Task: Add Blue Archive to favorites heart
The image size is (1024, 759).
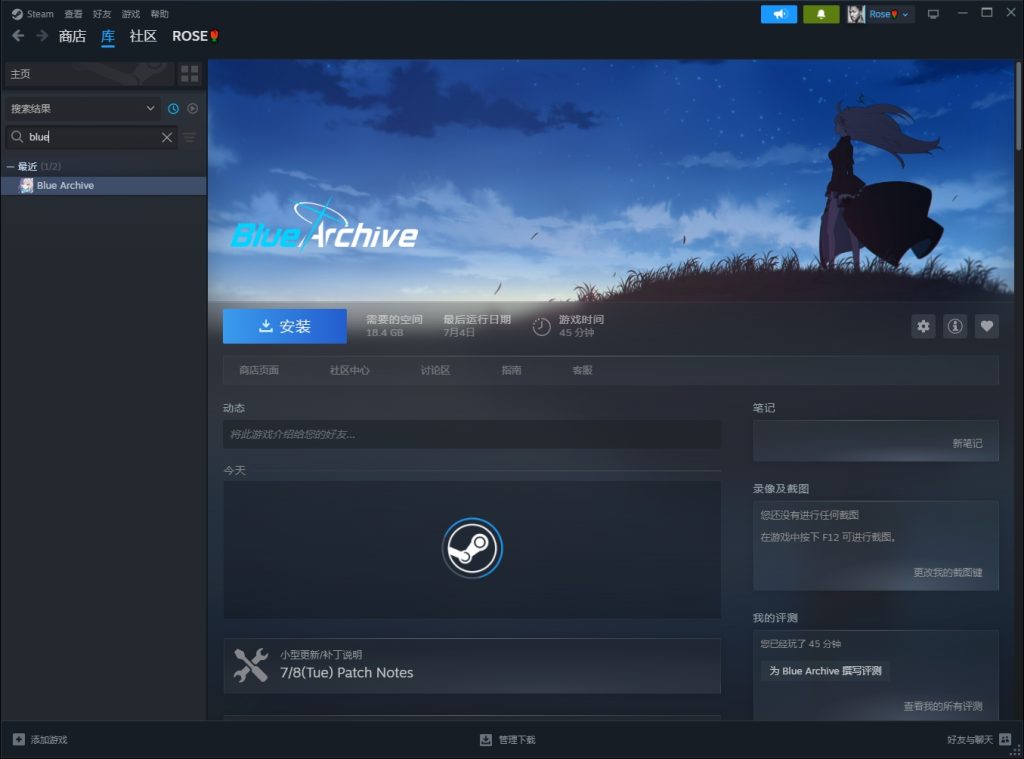Action: click(x=987, y=326)
